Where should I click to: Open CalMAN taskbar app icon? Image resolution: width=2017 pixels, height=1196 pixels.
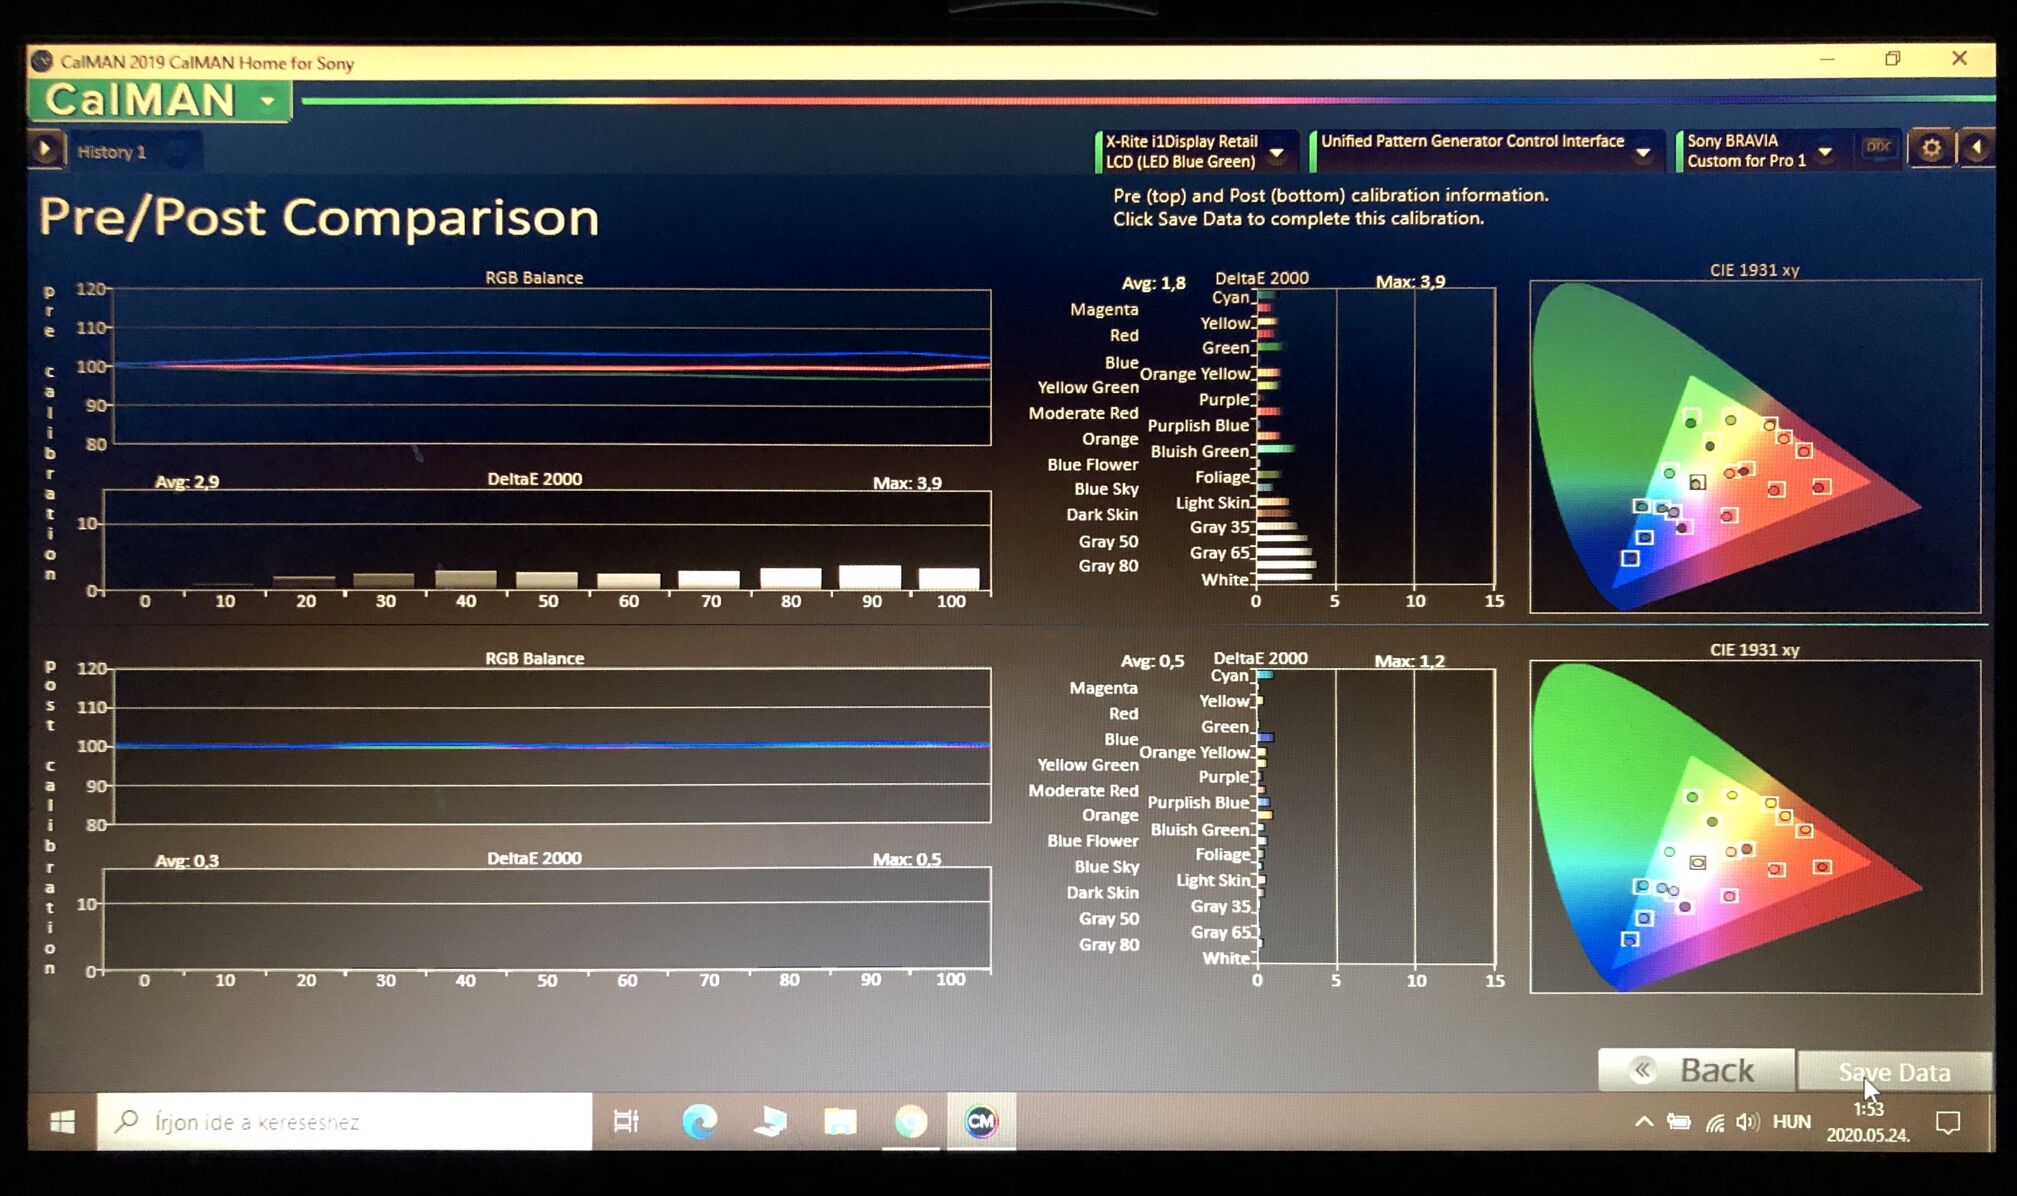(x=980, y=1122)
